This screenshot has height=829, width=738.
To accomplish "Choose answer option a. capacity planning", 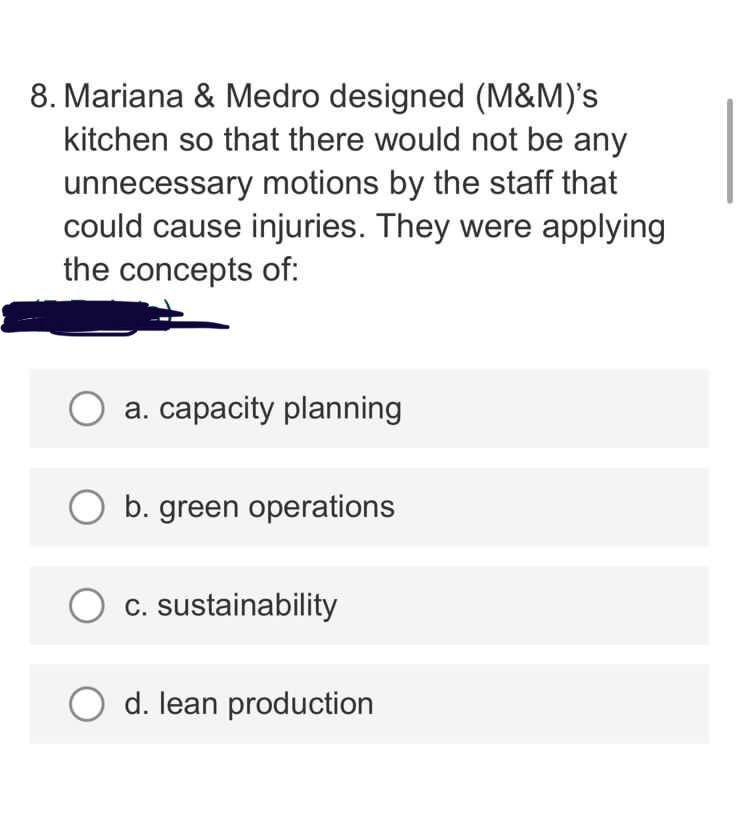I will (263, 407).
